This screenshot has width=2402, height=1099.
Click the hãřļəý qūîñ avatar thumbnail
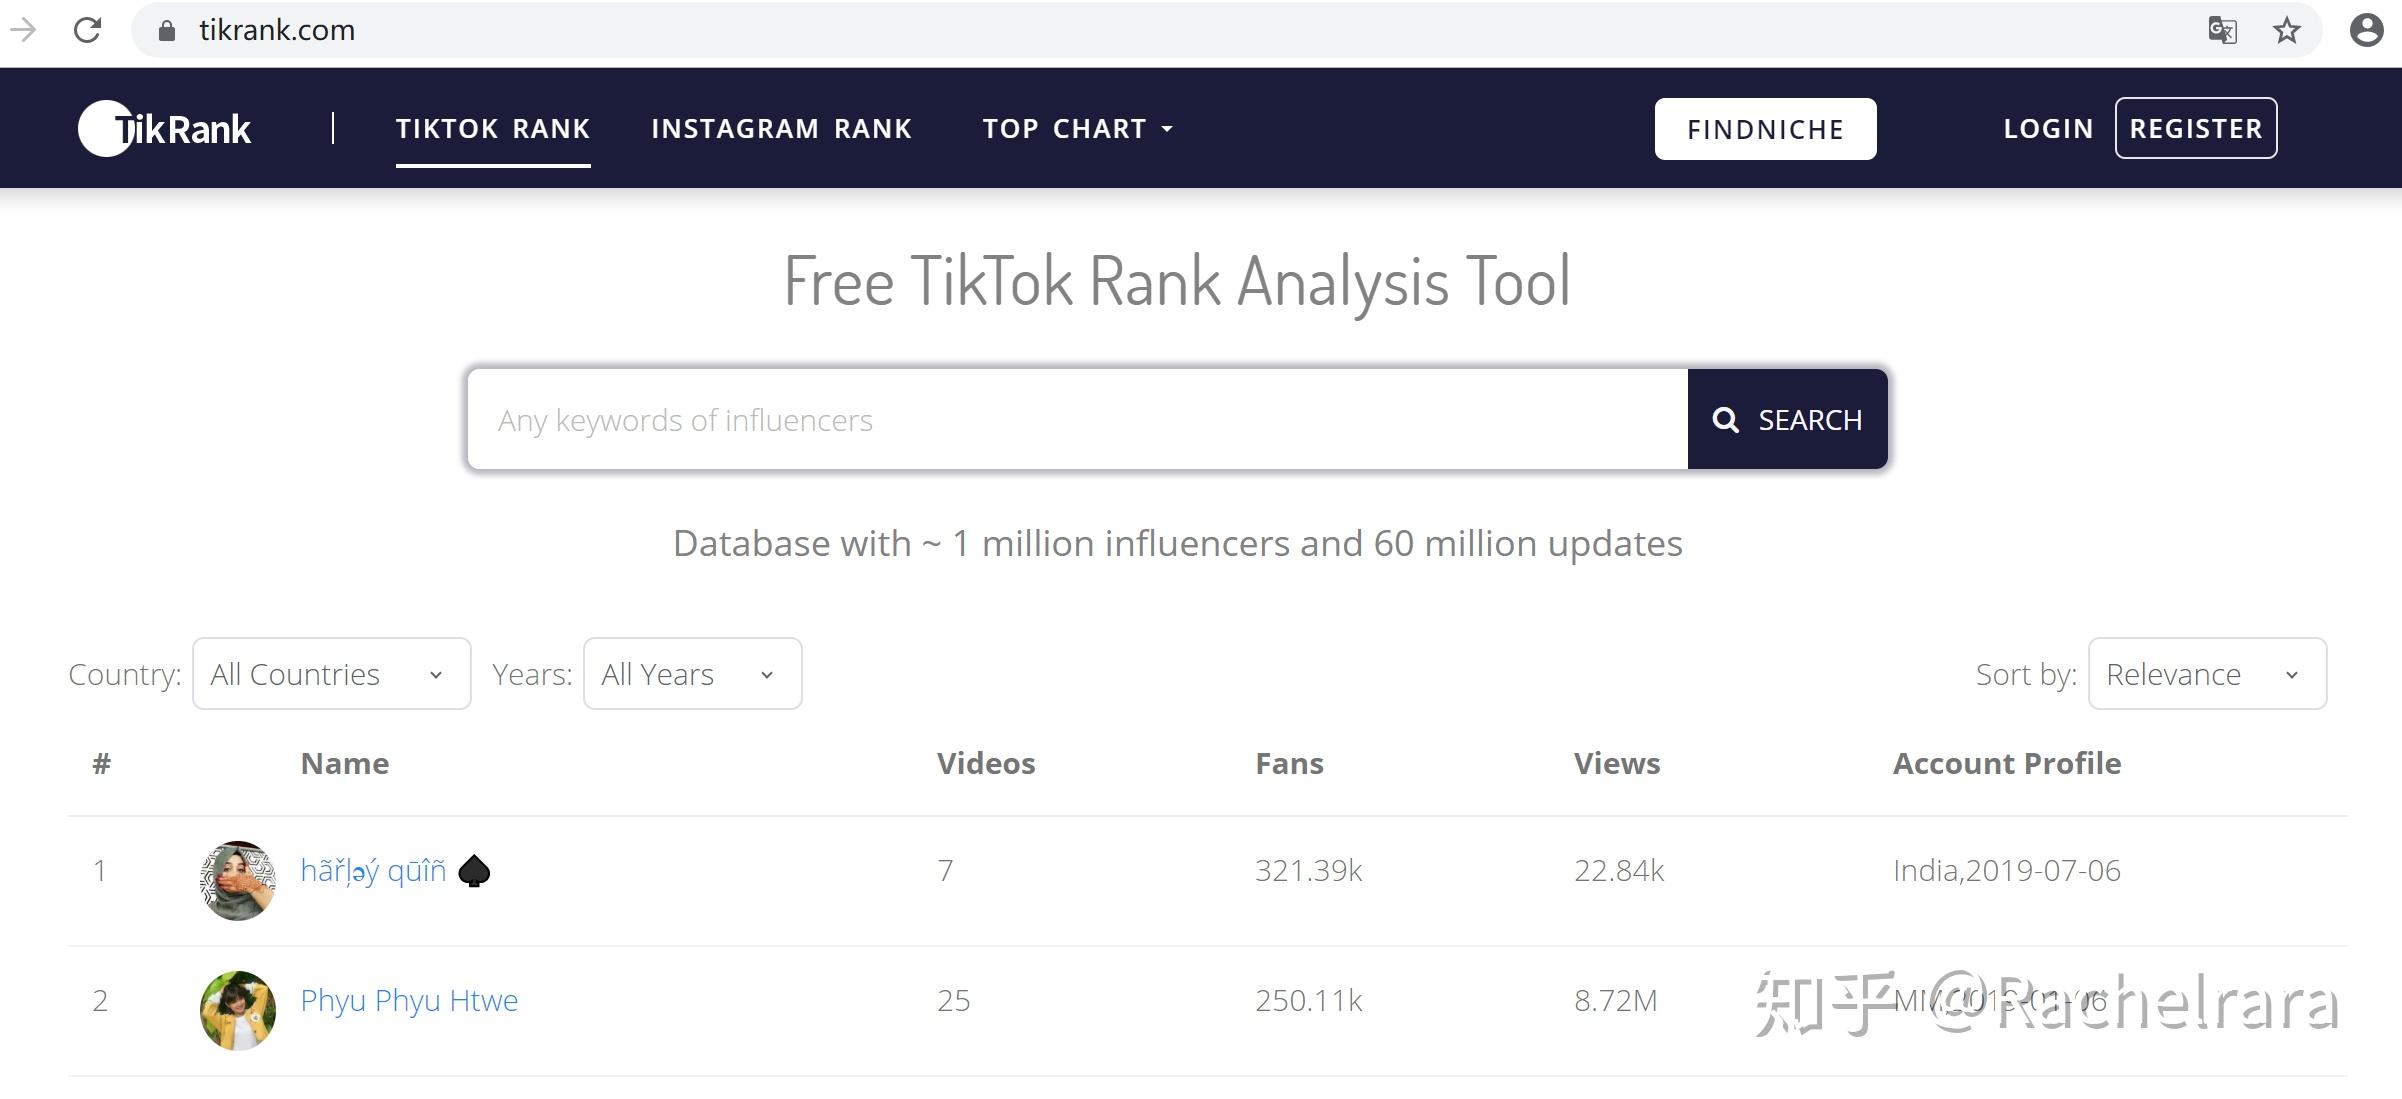pyautogui.click(x=238, y=880)
